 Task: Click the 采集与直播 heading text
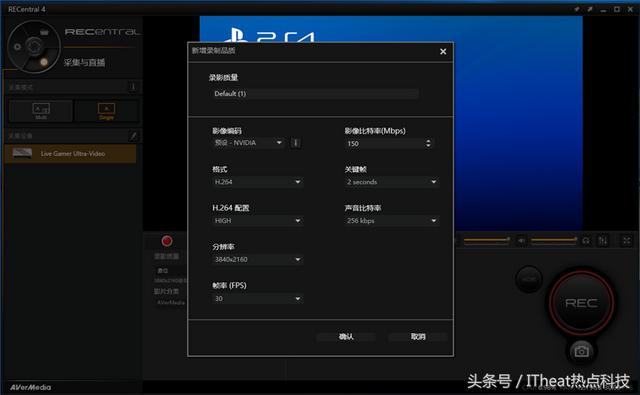[x=84, y=62]
